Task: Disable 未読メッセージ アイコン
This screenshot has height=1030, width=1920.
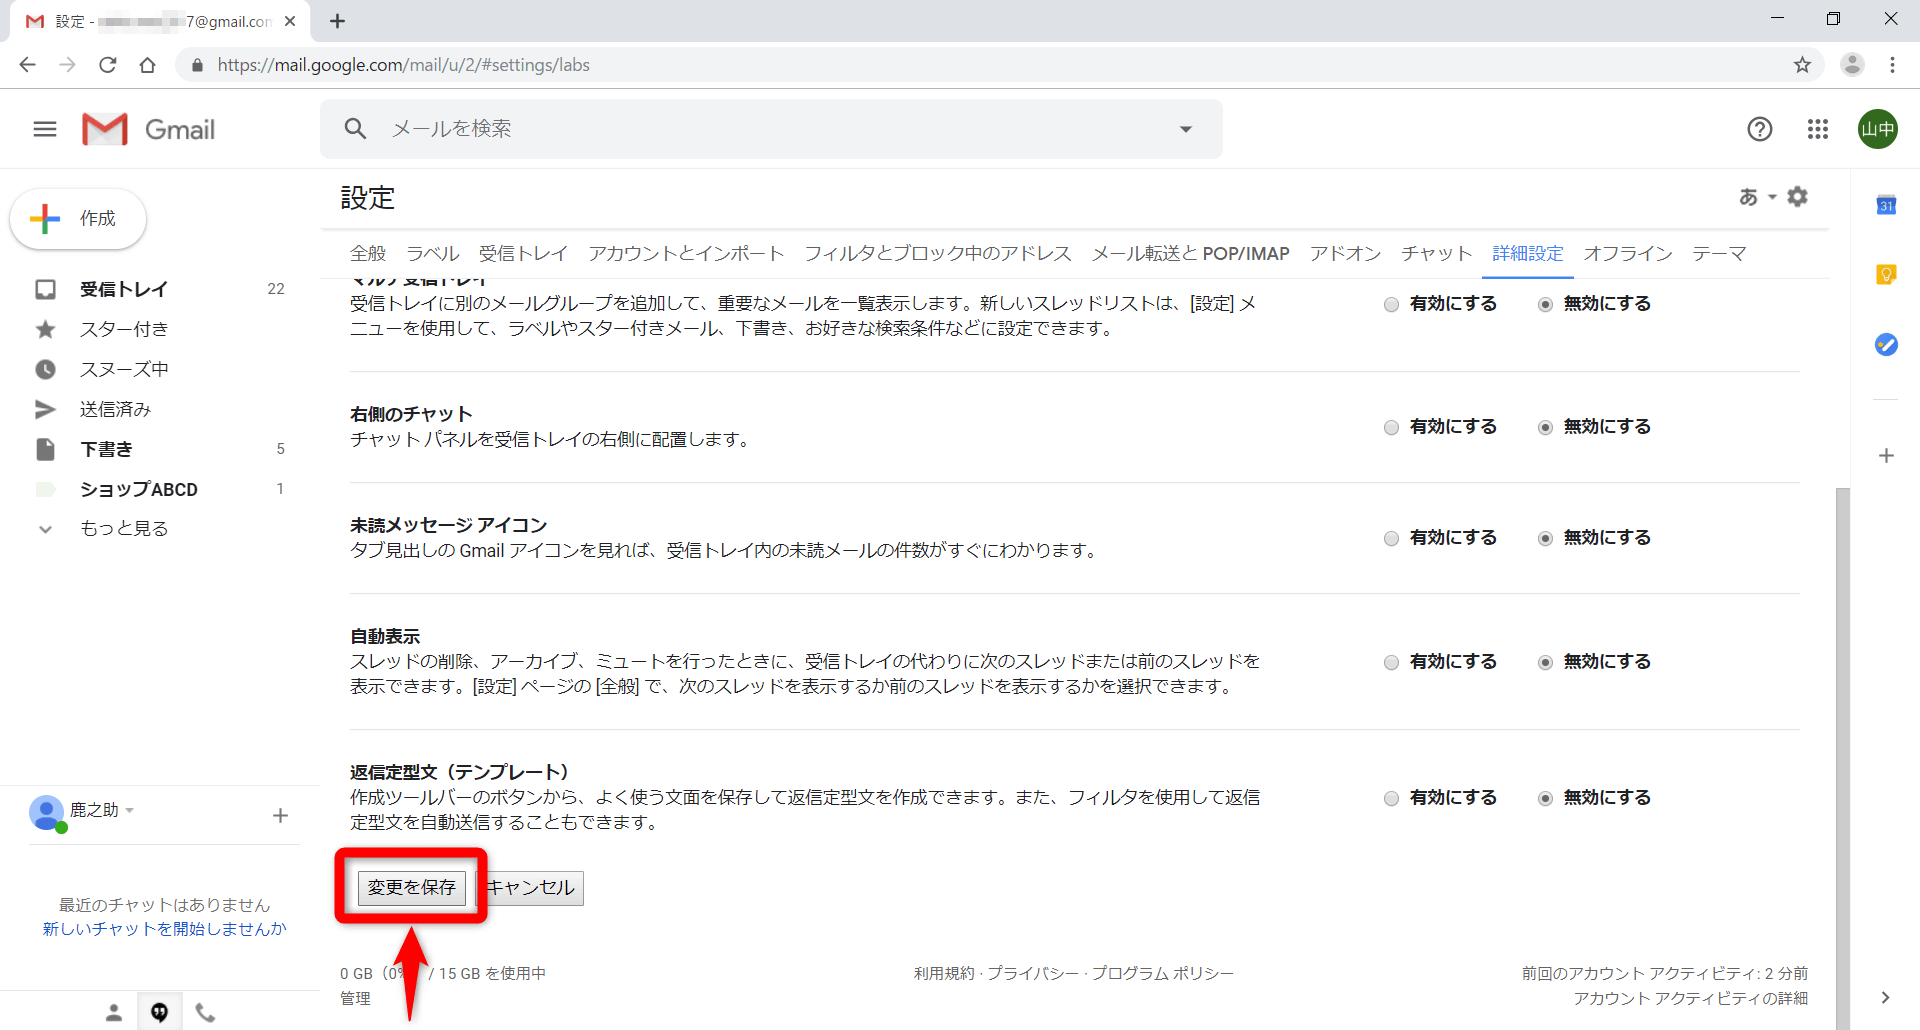Action: 1545,538
